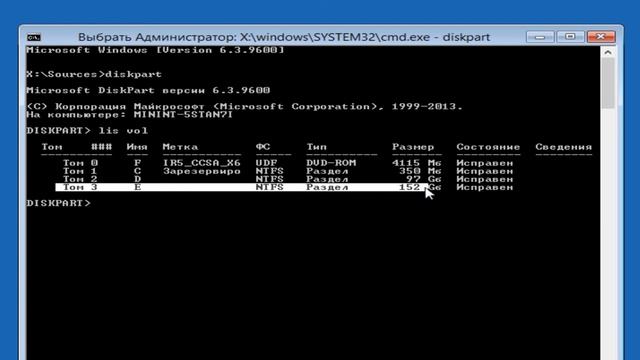Click the 'X:\Sources>diskpart' command line
This screenshot has width=640, height=360.
[94, 74]
